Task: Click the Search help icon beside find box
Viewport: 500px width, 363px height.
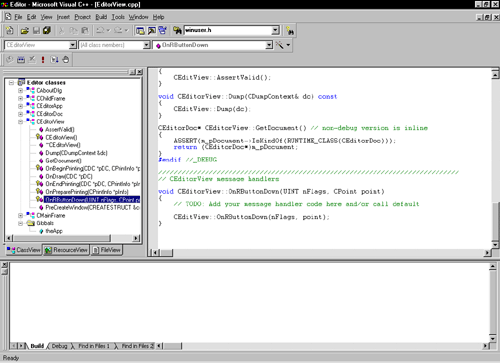Action: (x=290, y=31)
